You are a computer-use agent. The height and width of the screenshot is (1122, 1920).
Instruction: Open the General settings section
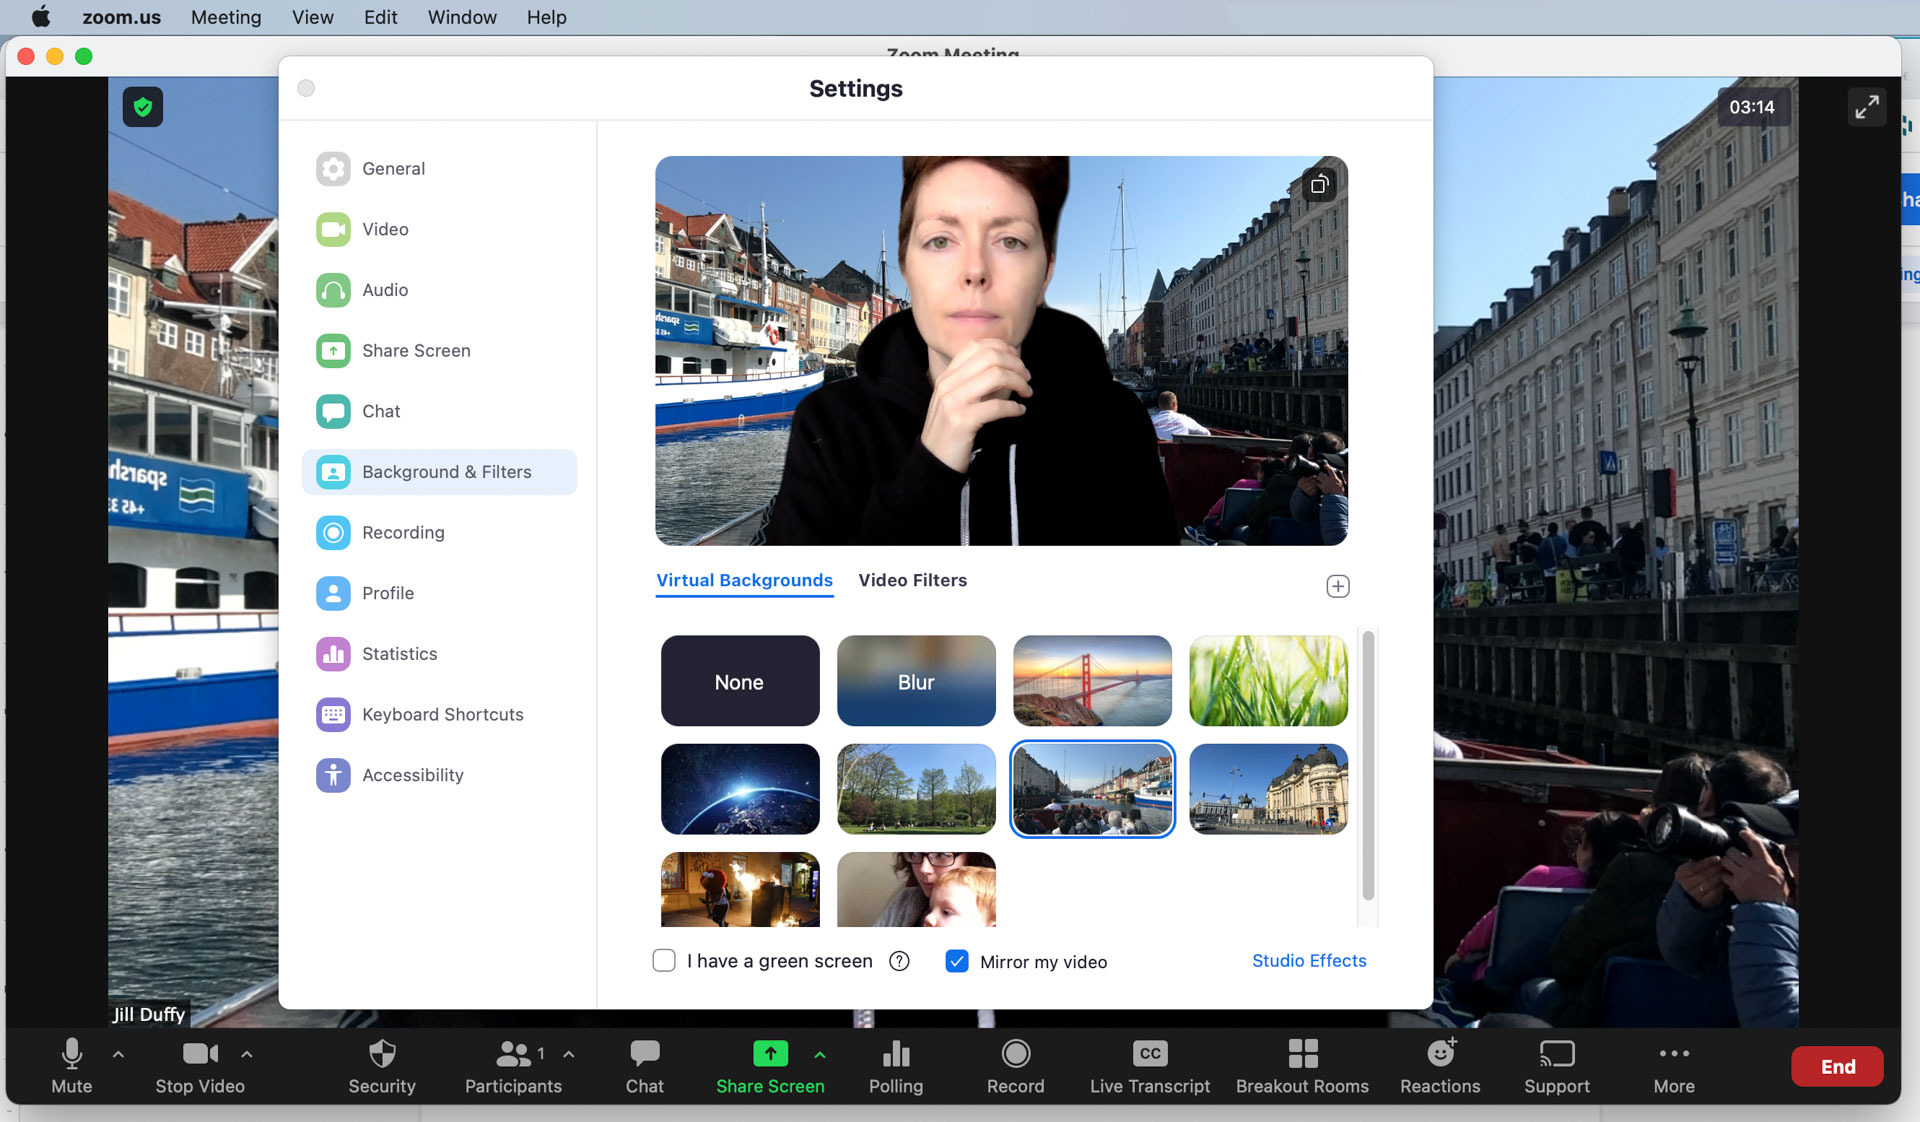[x=439, y=168]
